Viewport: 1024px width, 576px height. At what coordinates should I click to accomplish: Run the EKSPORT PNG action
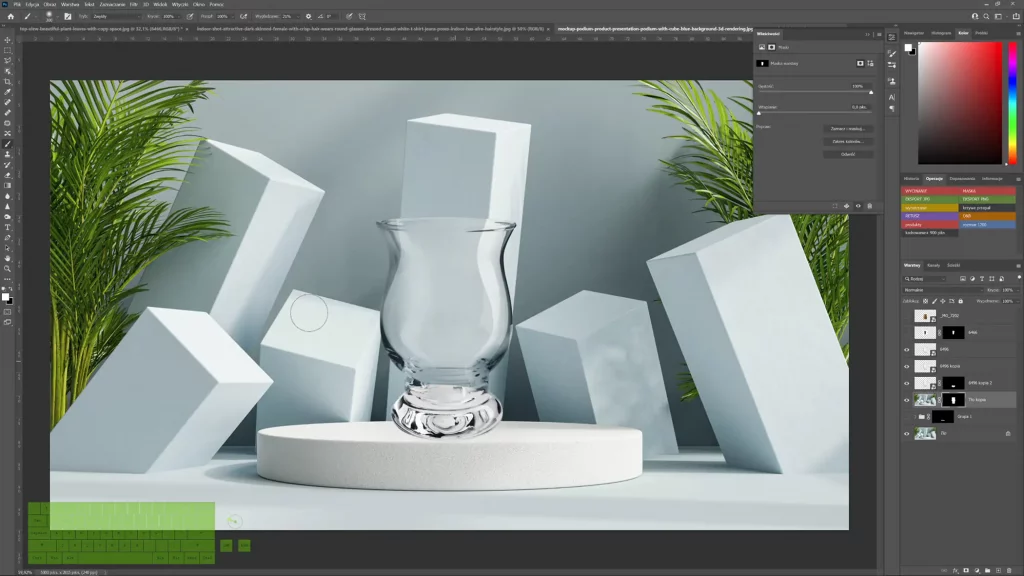[987, 199]
